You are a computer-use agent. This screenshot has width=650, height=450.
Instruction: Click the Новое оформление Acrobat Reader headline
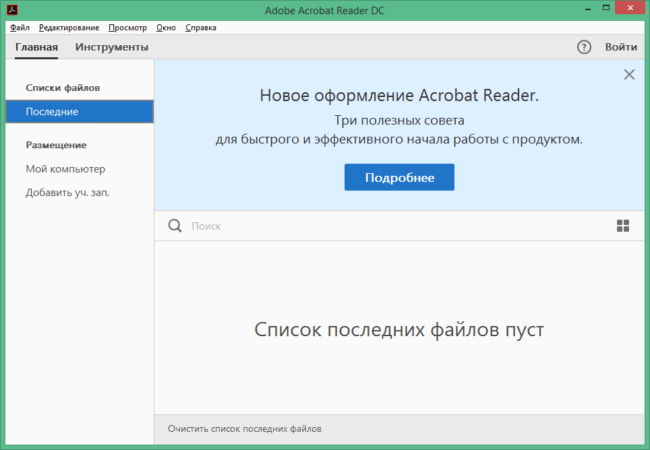399,96
